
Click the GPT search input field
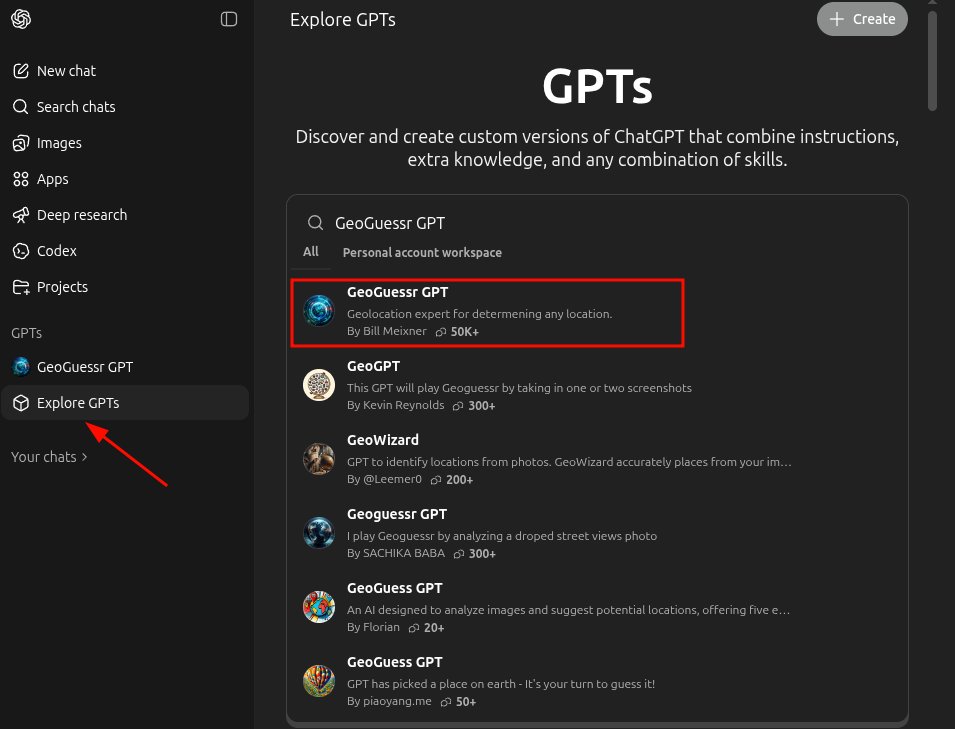597,223
